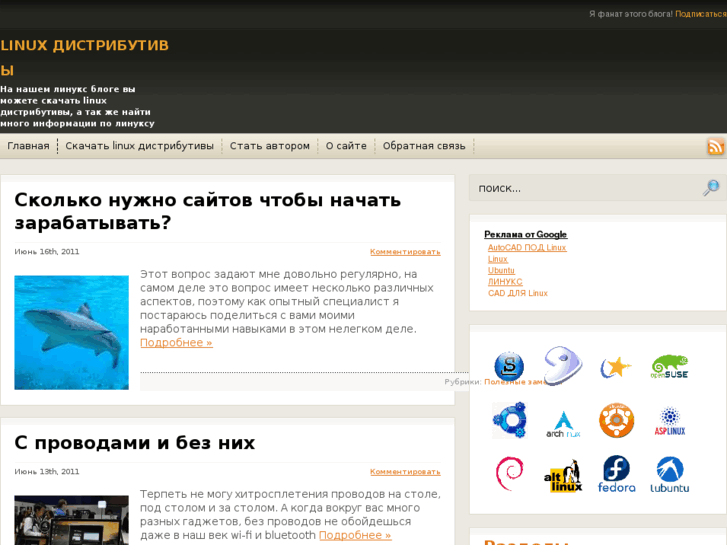Image resolution: width=727 pixels, height=545 pixels.
Task: Click Комментировать for the June 16th post
Action: click(405, 252)
